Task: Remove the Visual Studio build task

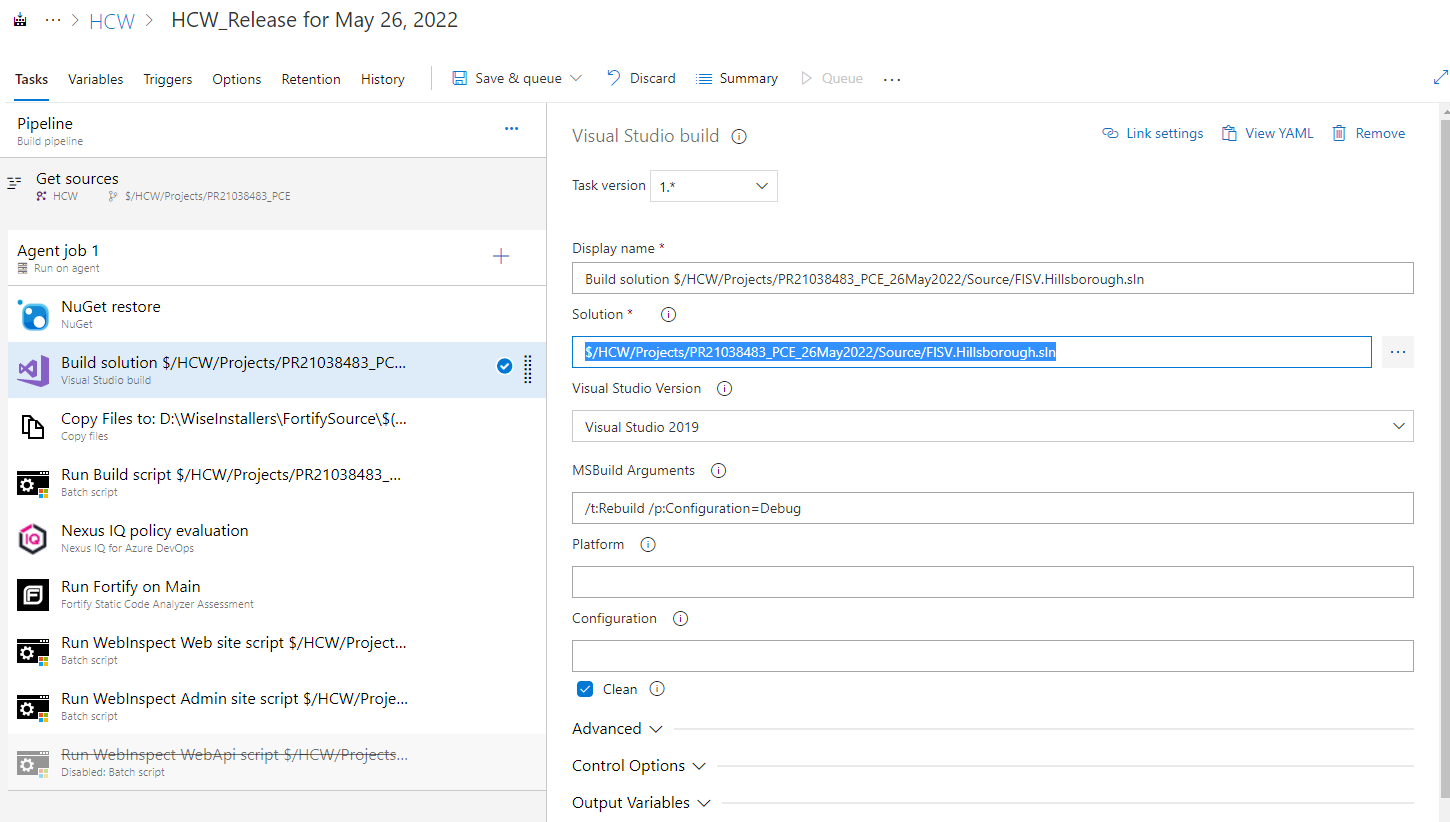Action: [x=1368, y=133]
